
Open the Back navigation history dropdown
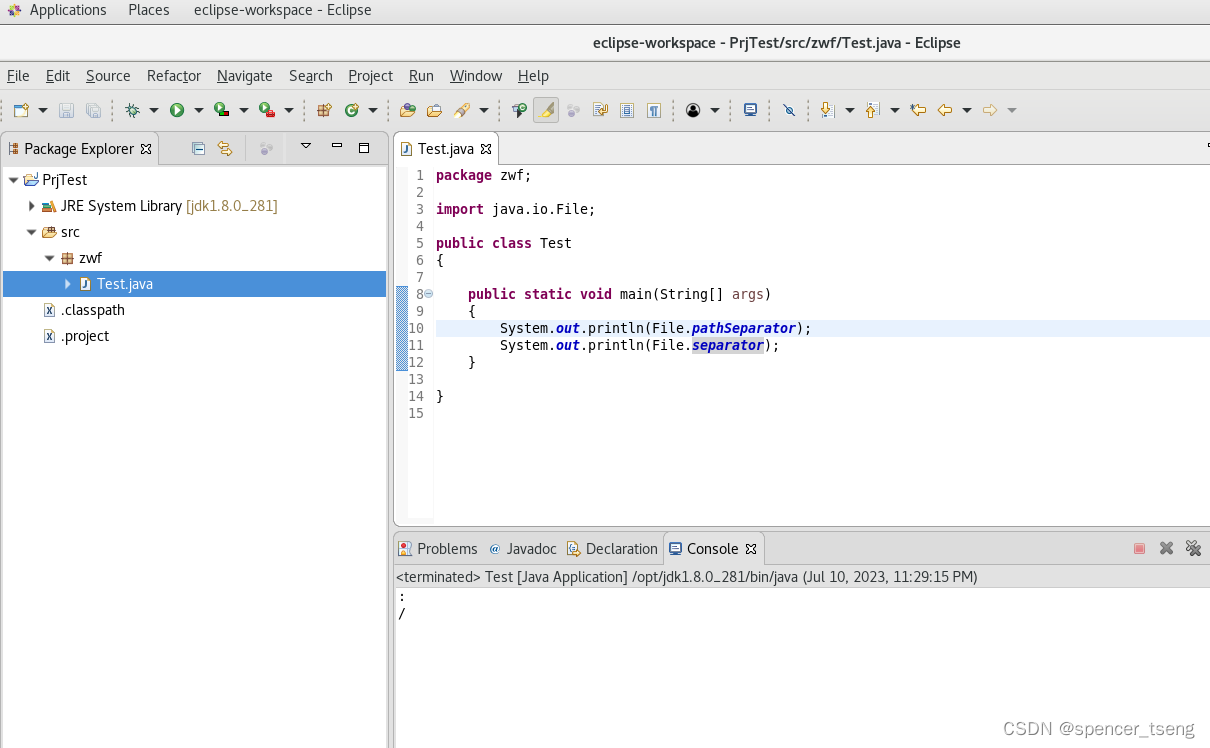coord(966,110)
